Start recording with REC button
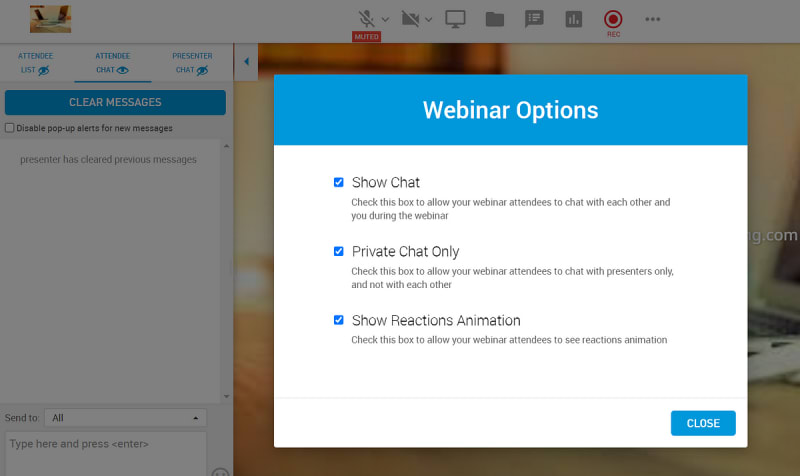800x476 pixels. click(x=613, y=19)
